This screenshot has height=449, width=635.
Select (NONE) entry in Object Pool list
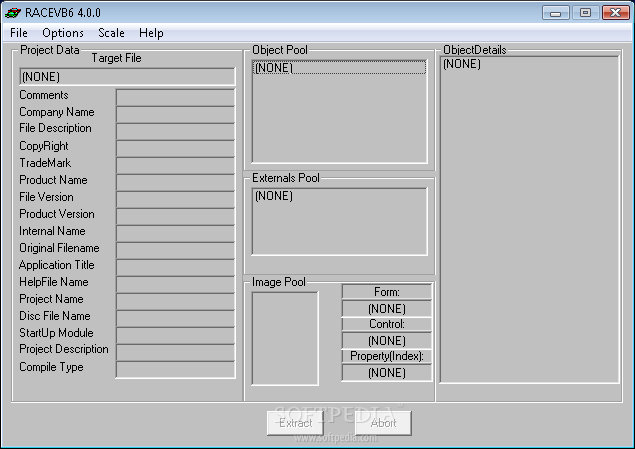(339, 68)
